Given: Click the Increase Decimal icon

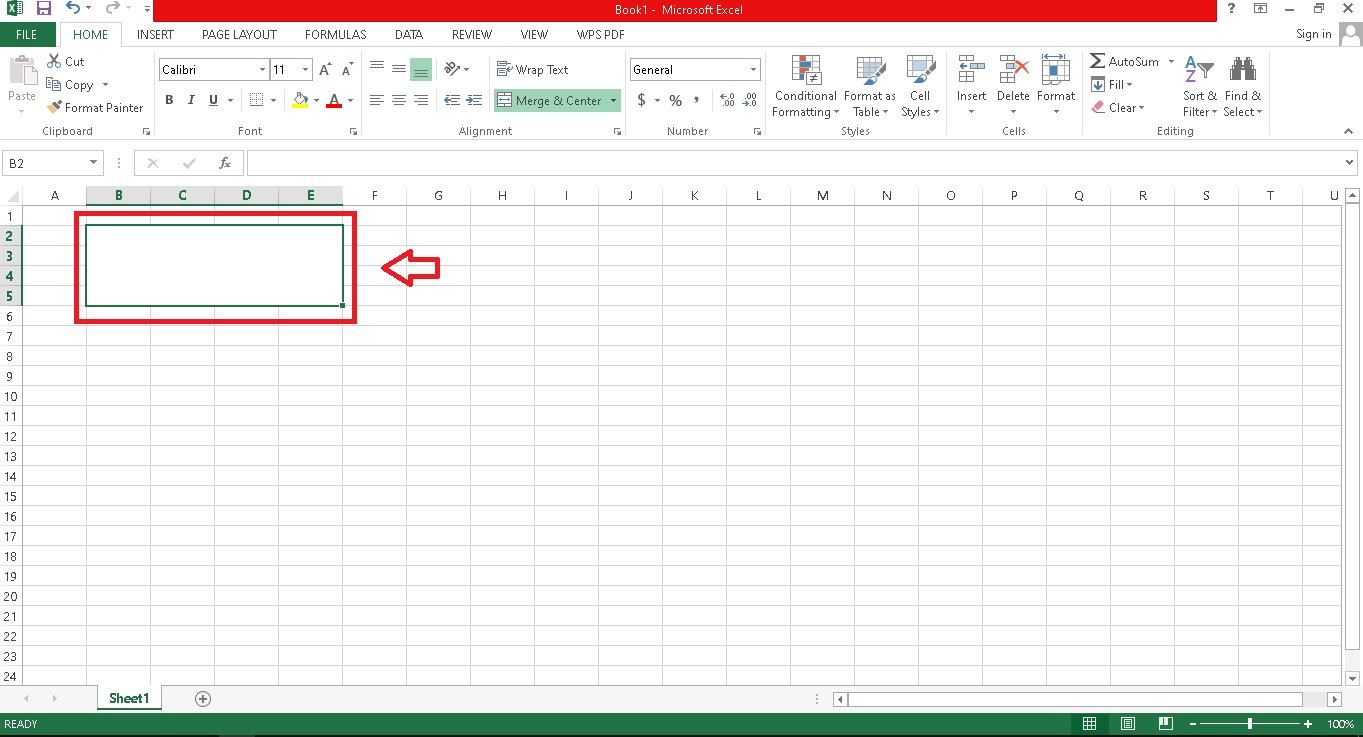Looking at the screenshot, I should [727, 101].
